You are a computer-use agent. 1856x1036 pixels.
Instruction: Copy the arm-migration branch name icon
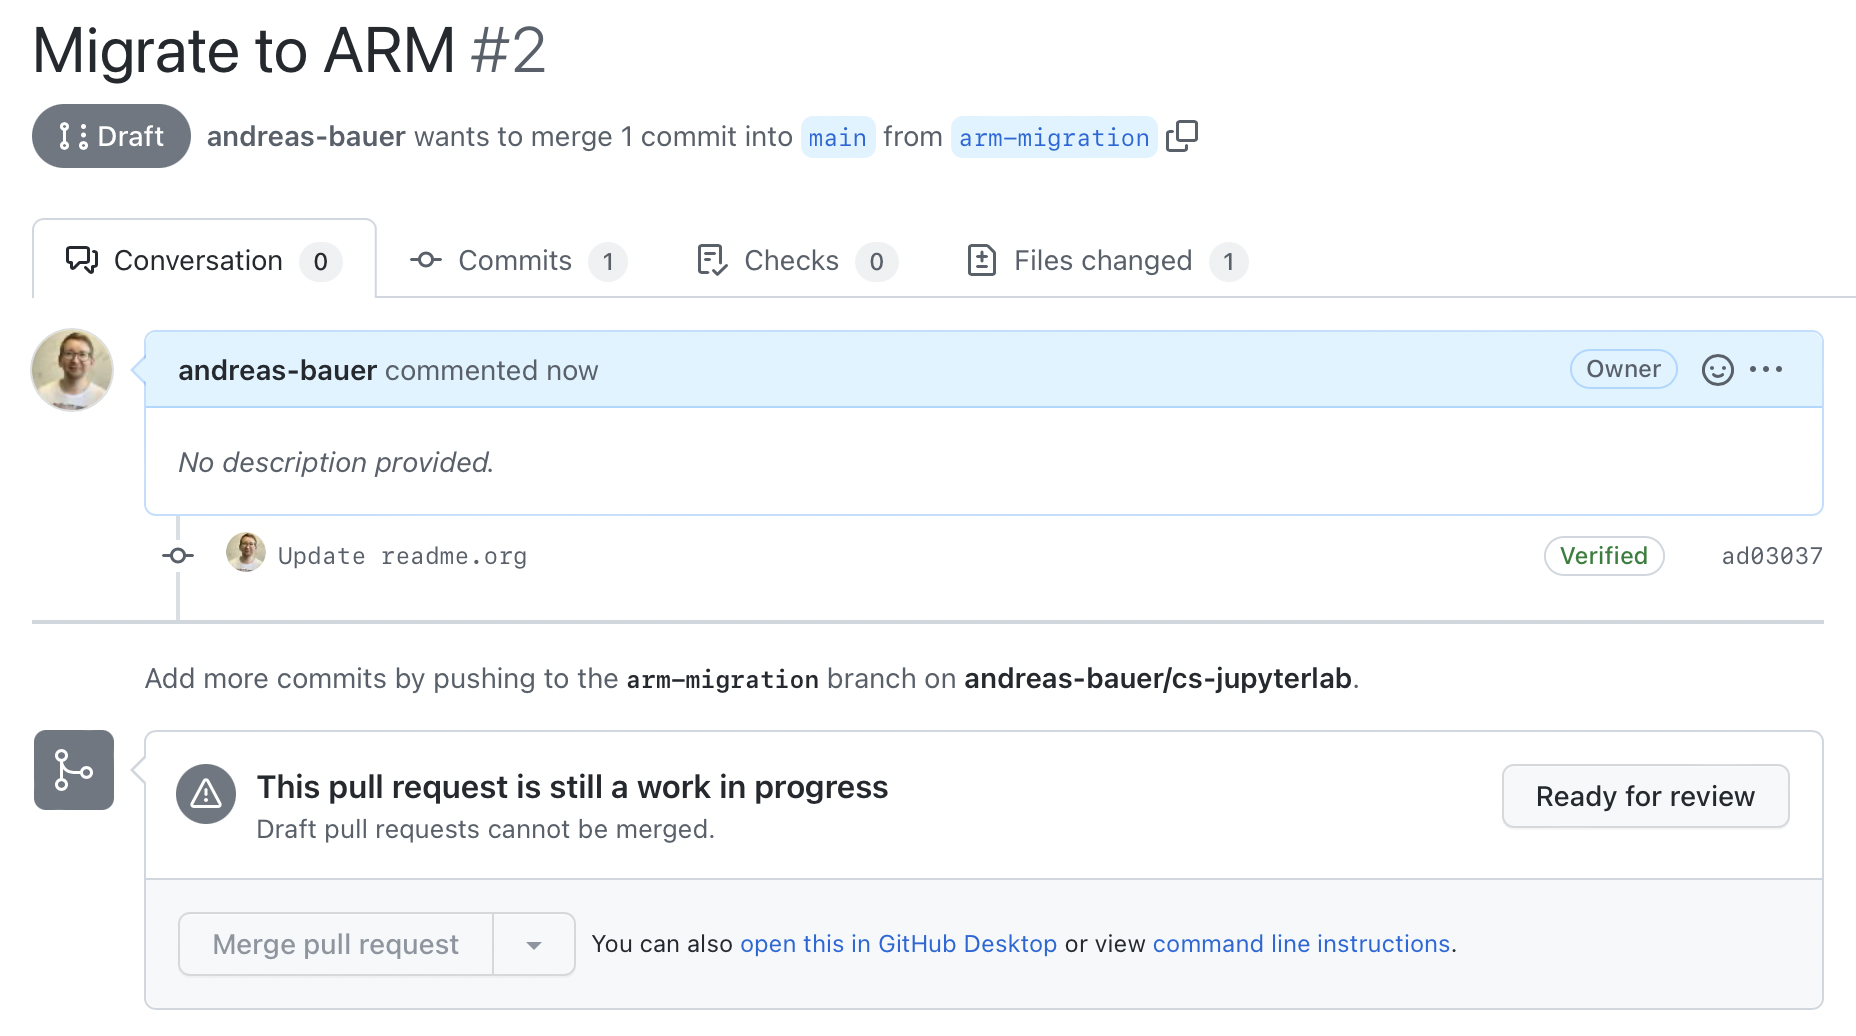(1182, 136)
